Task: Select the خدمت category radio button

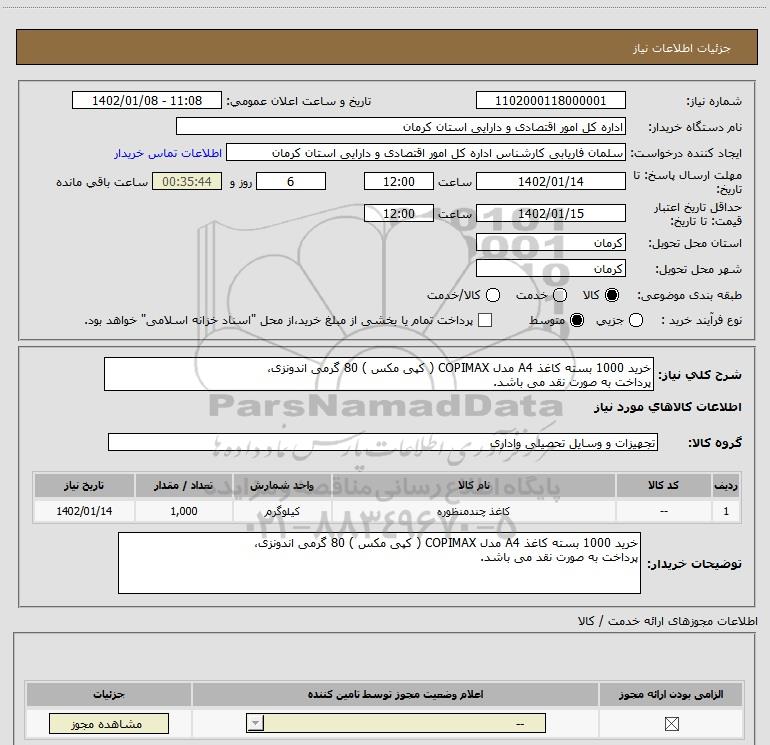Action: pyautogui.click(x=560, y=295)
